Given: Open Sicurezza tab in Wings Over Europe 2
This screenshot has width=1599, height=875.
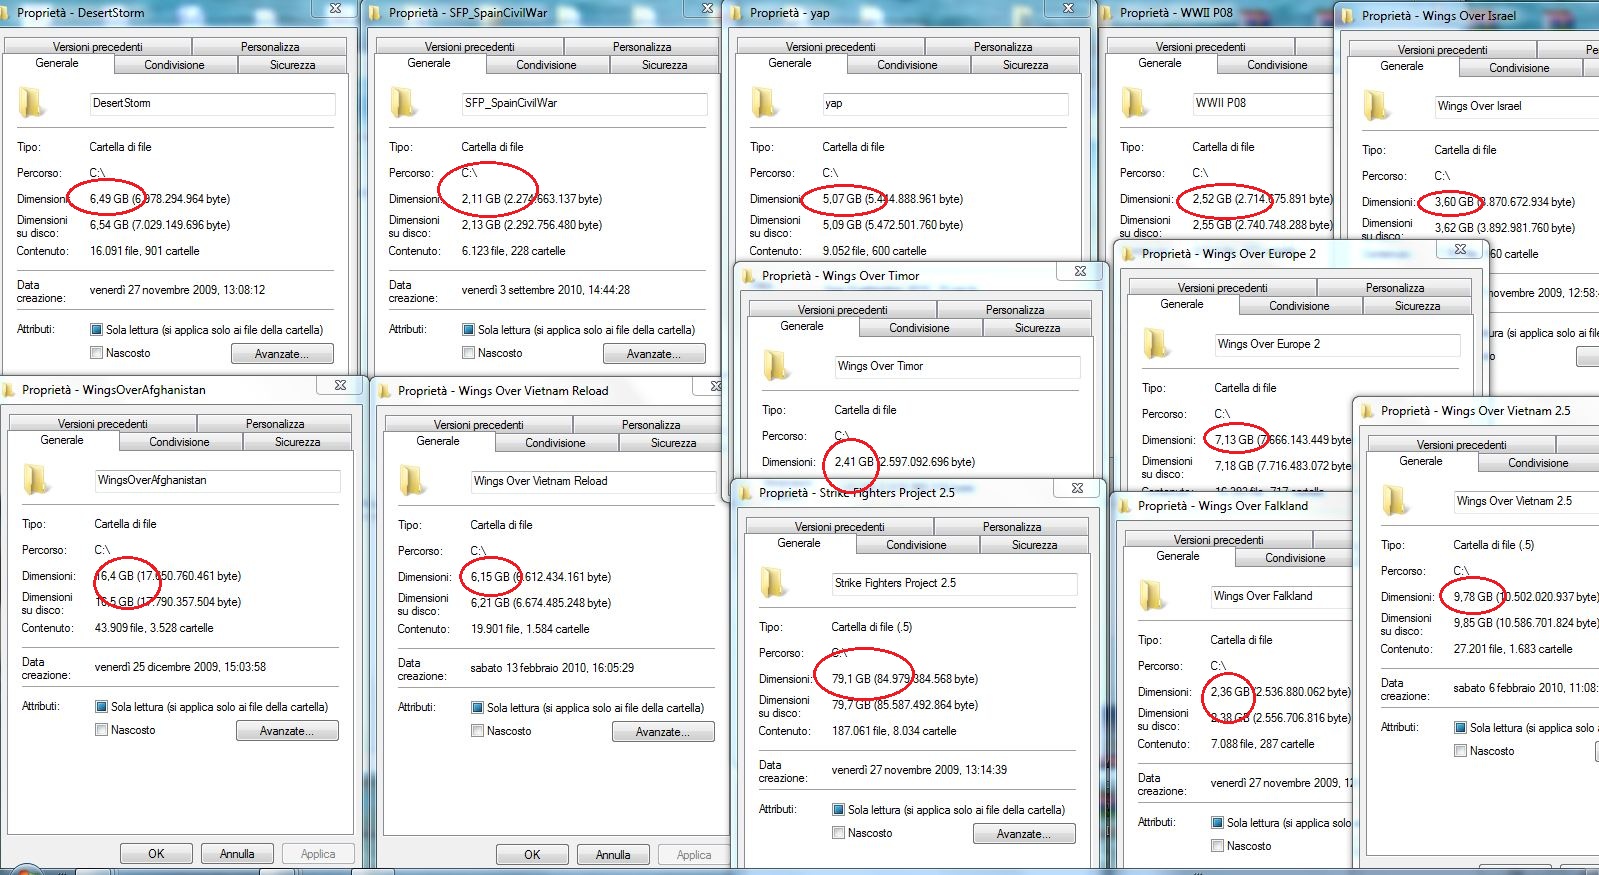Looking at the screenshot, I should (x=1417, y=306).
